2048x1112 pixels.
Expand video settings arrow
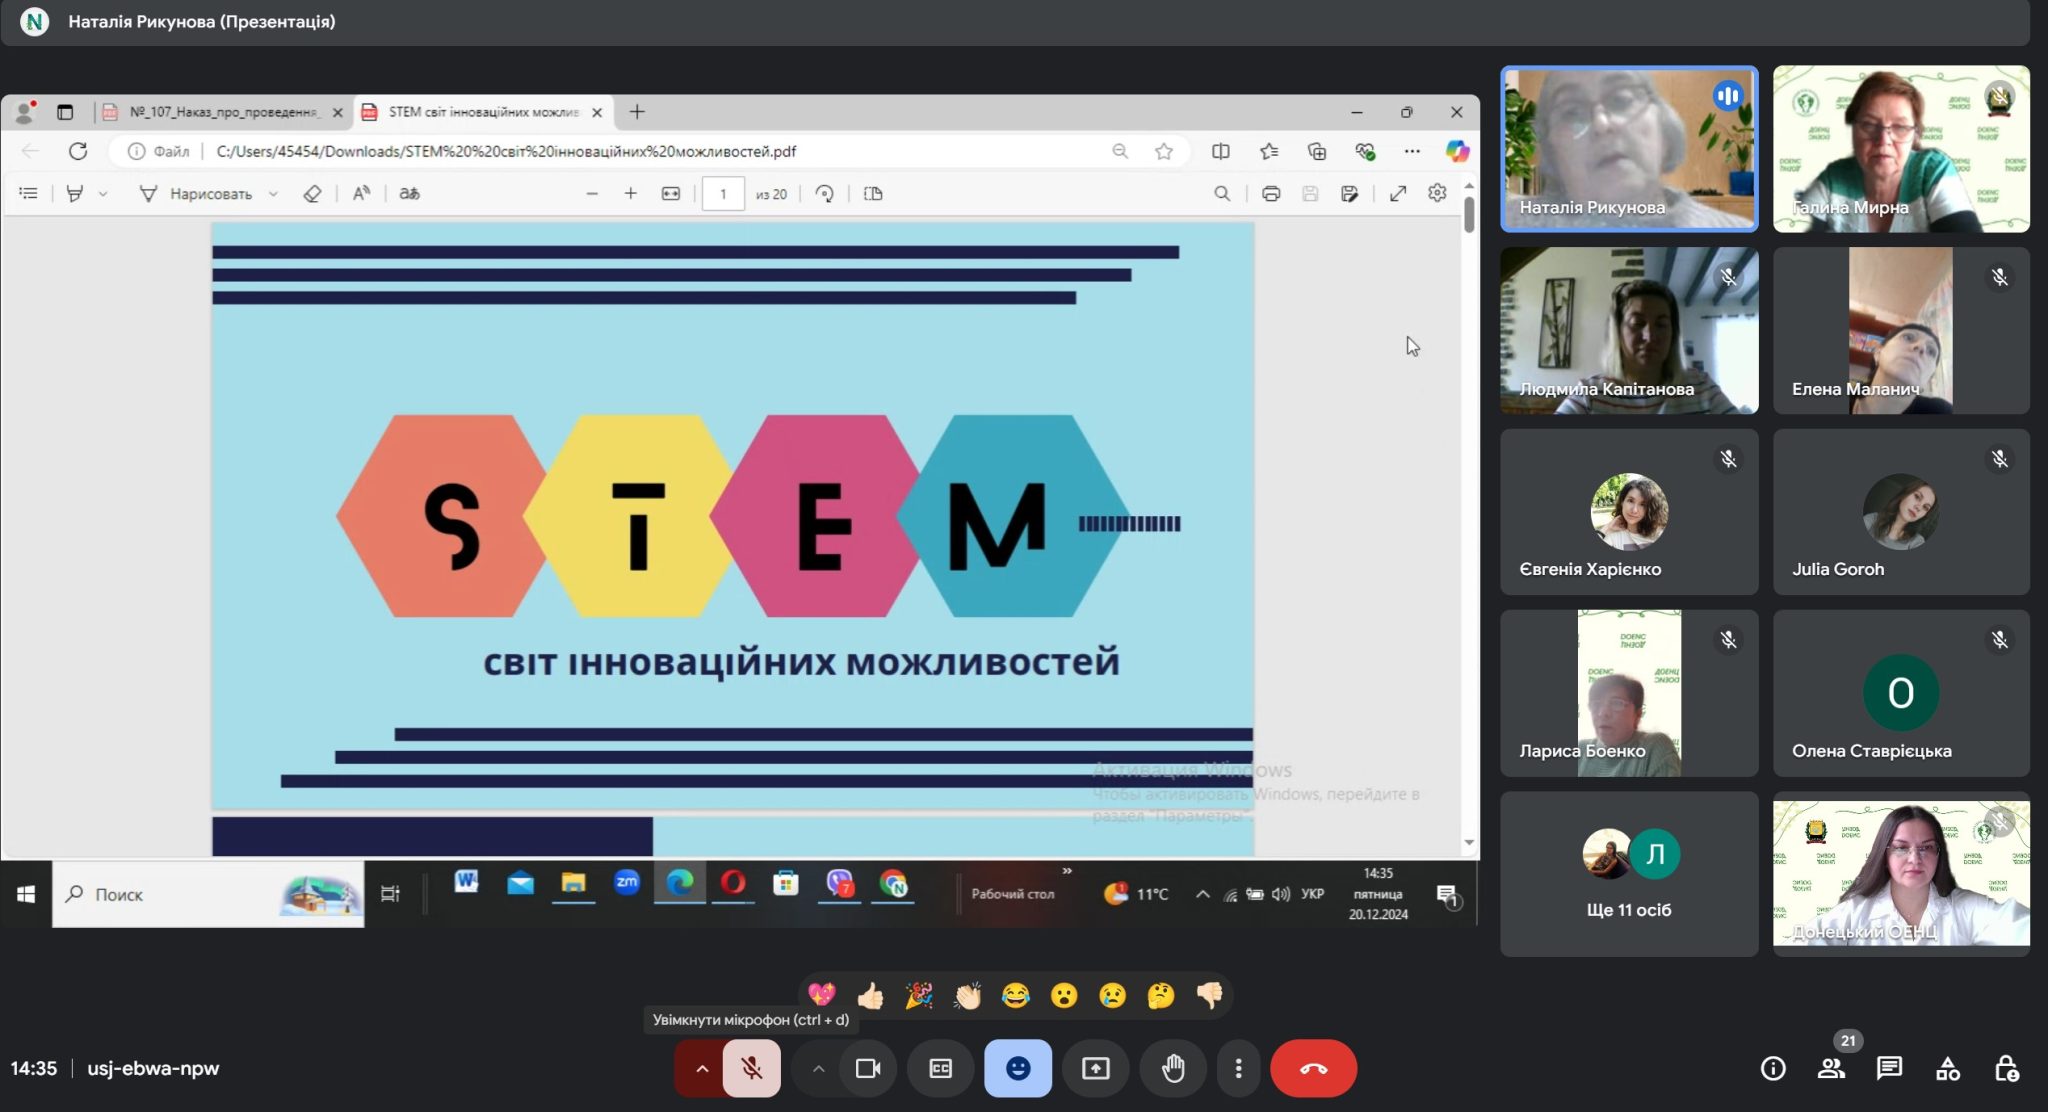coord(818,1068)
